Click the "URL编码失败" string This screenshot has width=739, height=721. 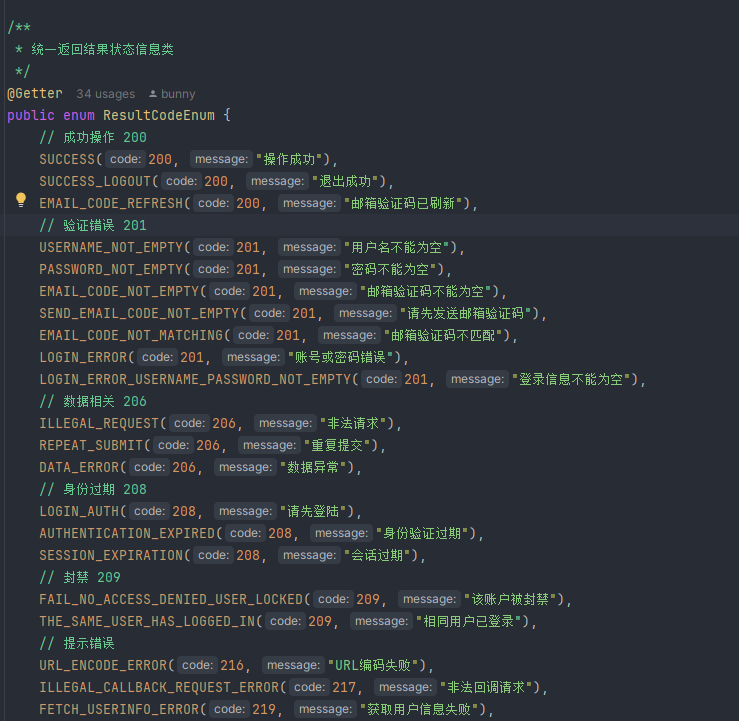373,665
